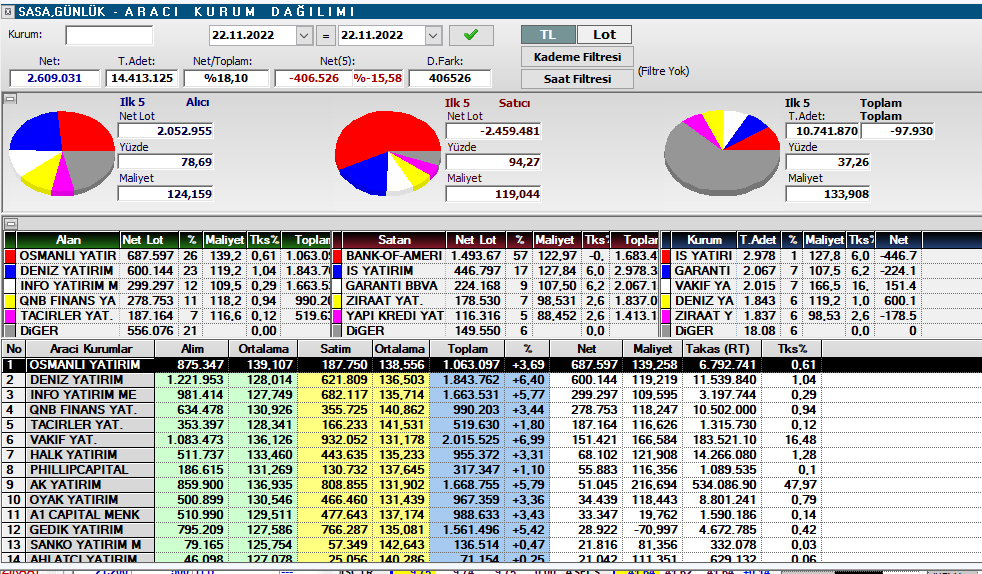Open Kademe Filtresi
Image resolution: width=982 pixels, height=574 pixels.
point(577,57)
